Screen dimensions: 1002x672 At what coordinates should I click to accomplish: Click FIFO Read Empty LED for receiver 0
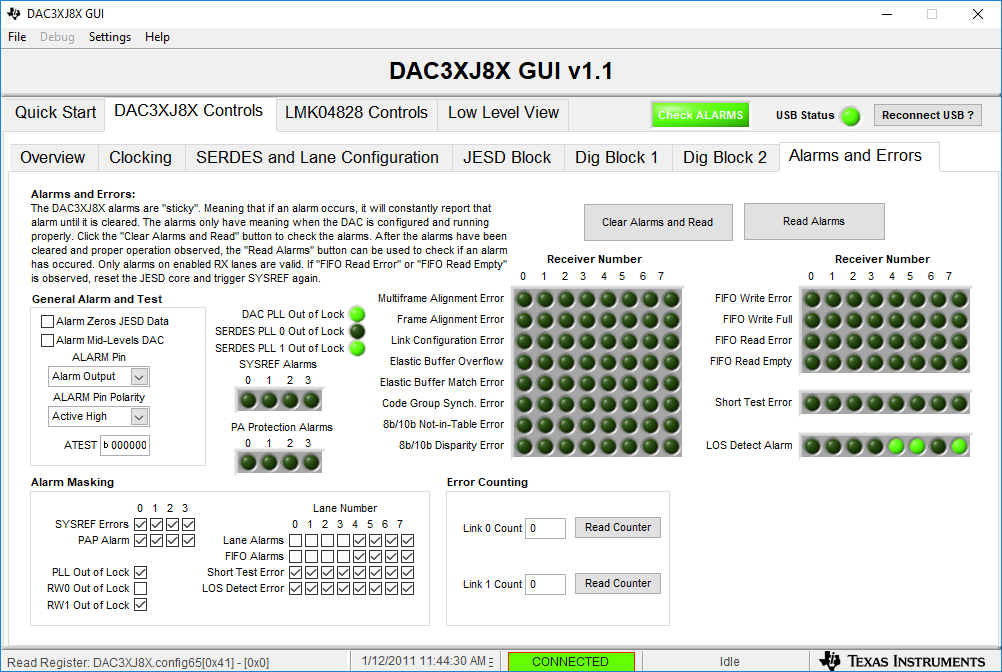pyautogui.click(x=812, y=362)
